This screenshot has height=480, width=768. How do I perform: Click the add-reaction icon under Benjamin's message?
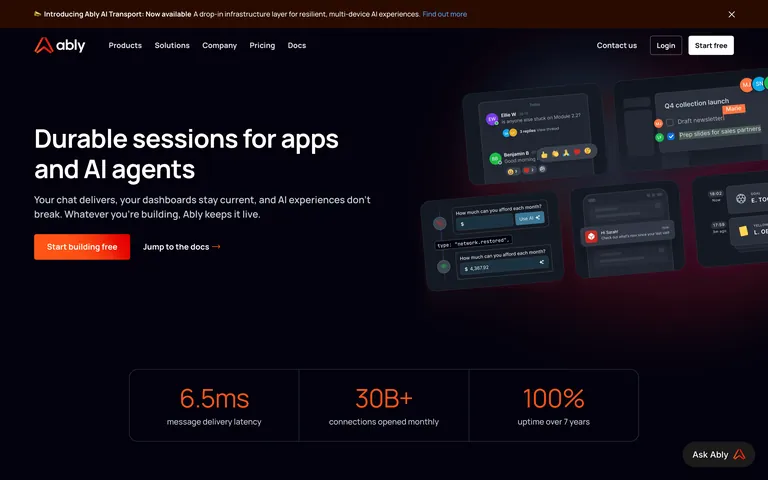pyautogui.click(x=542, y=169)
